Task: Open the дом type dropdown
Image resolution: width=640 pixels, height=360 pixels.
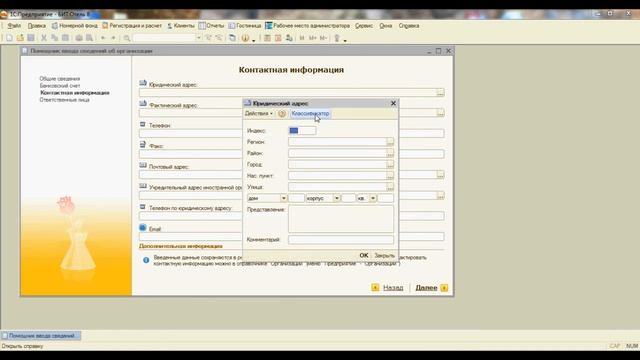Action: (283, 198)
